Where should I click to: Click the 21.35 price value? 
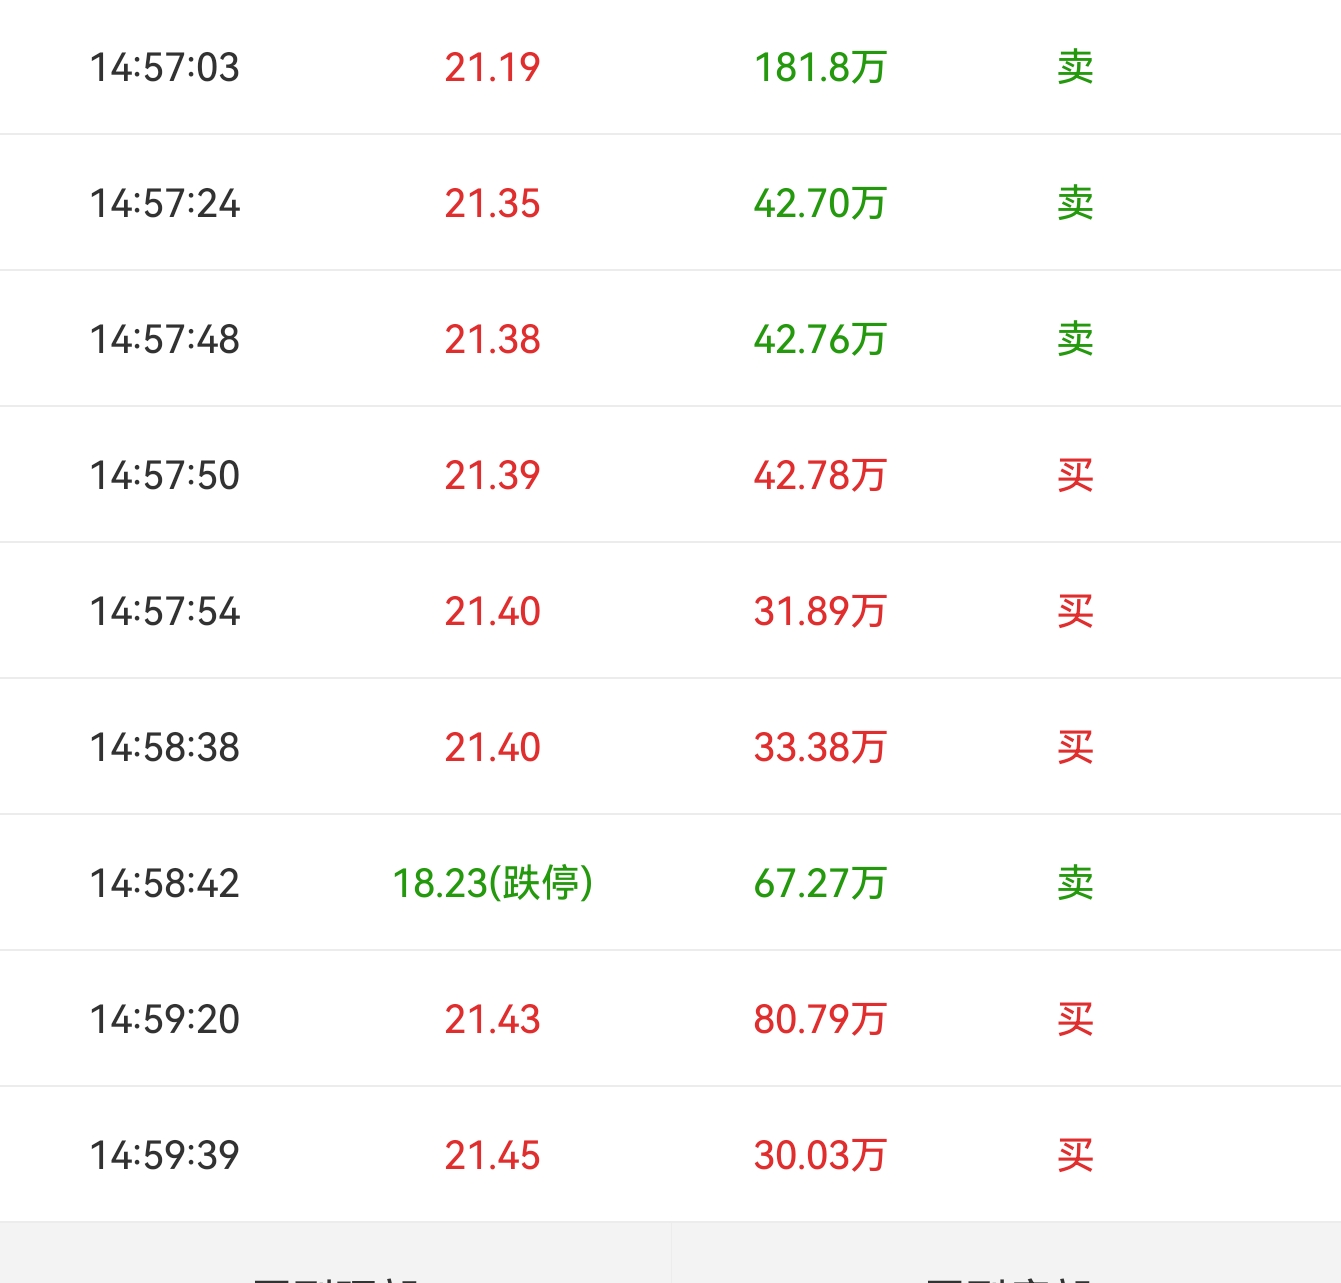[492, 203]
